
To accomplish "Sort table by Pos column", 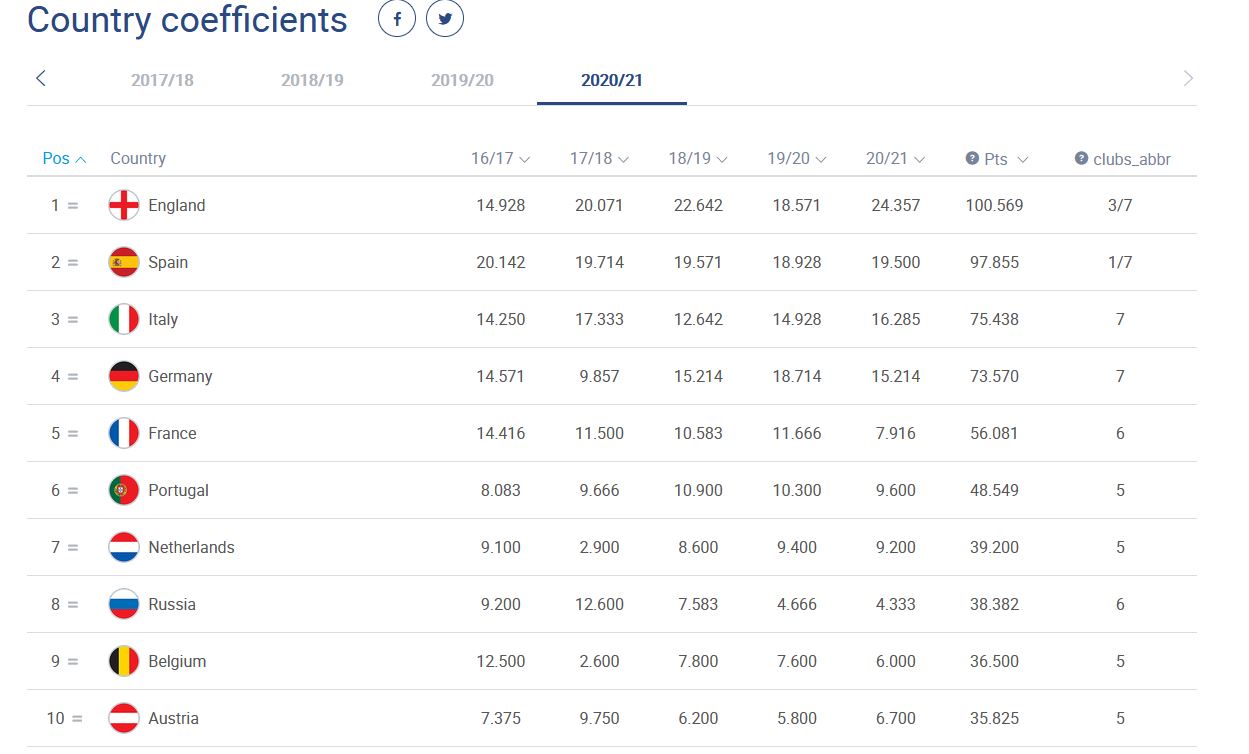I will [x=64, y=158].
